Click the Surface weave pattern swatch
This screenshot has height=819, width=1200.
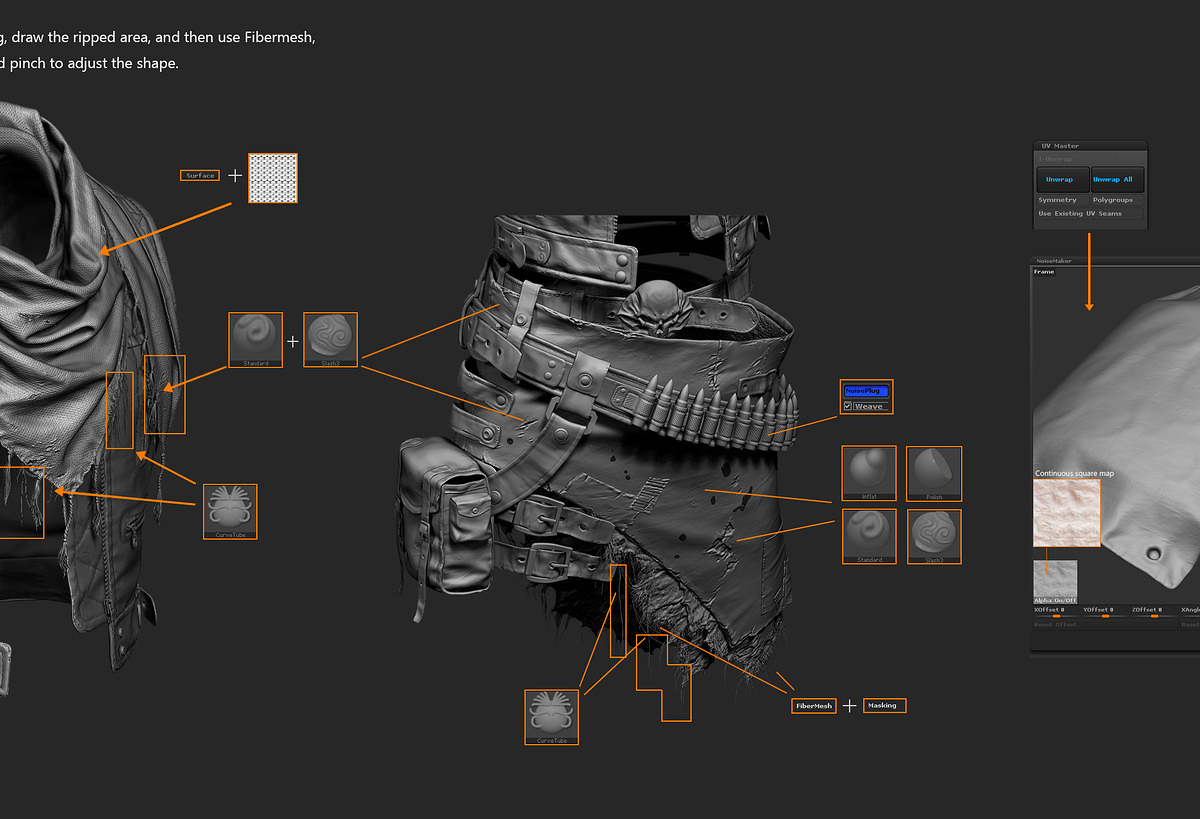(273, 179)
